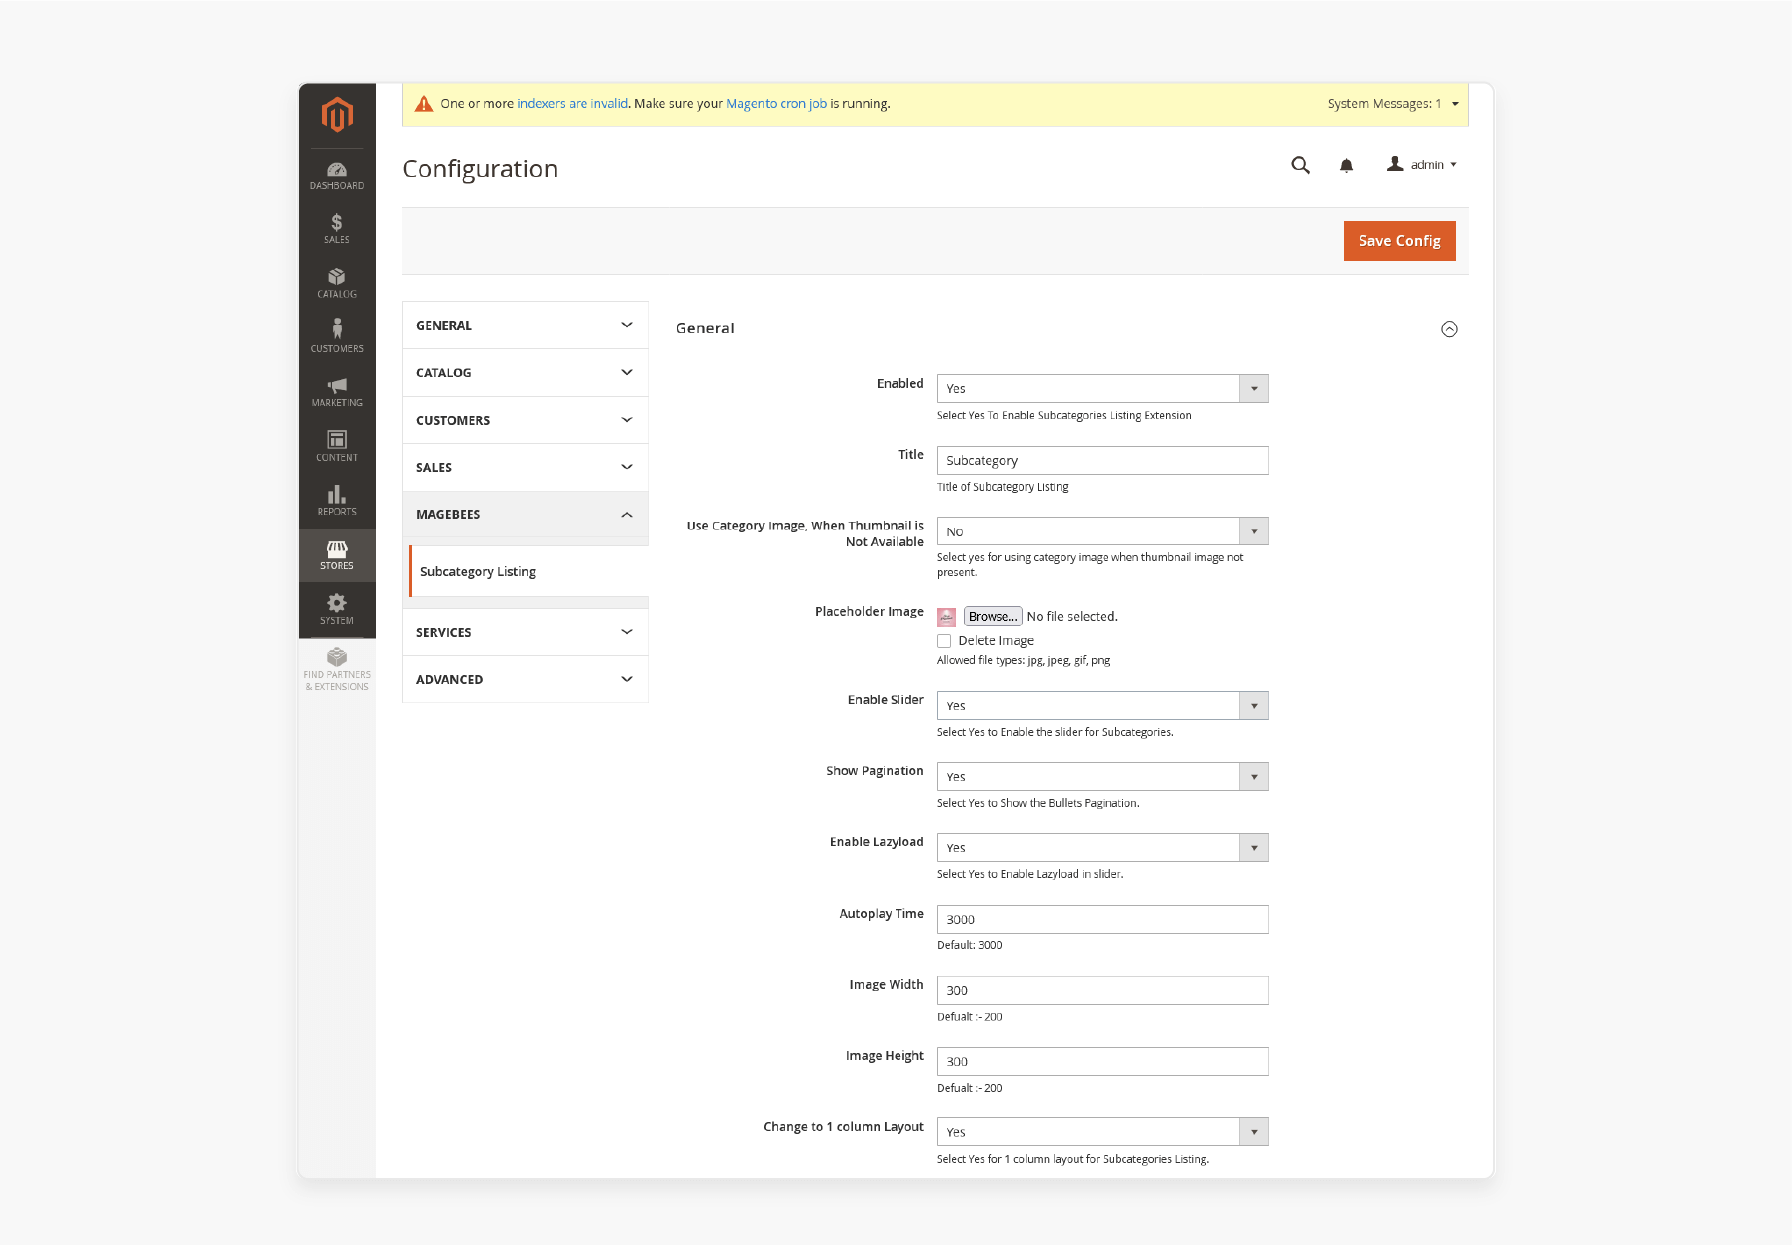Open the Enable Slider dropdown
This screenshot has height=1251, width=1792.
point(1102,706)
